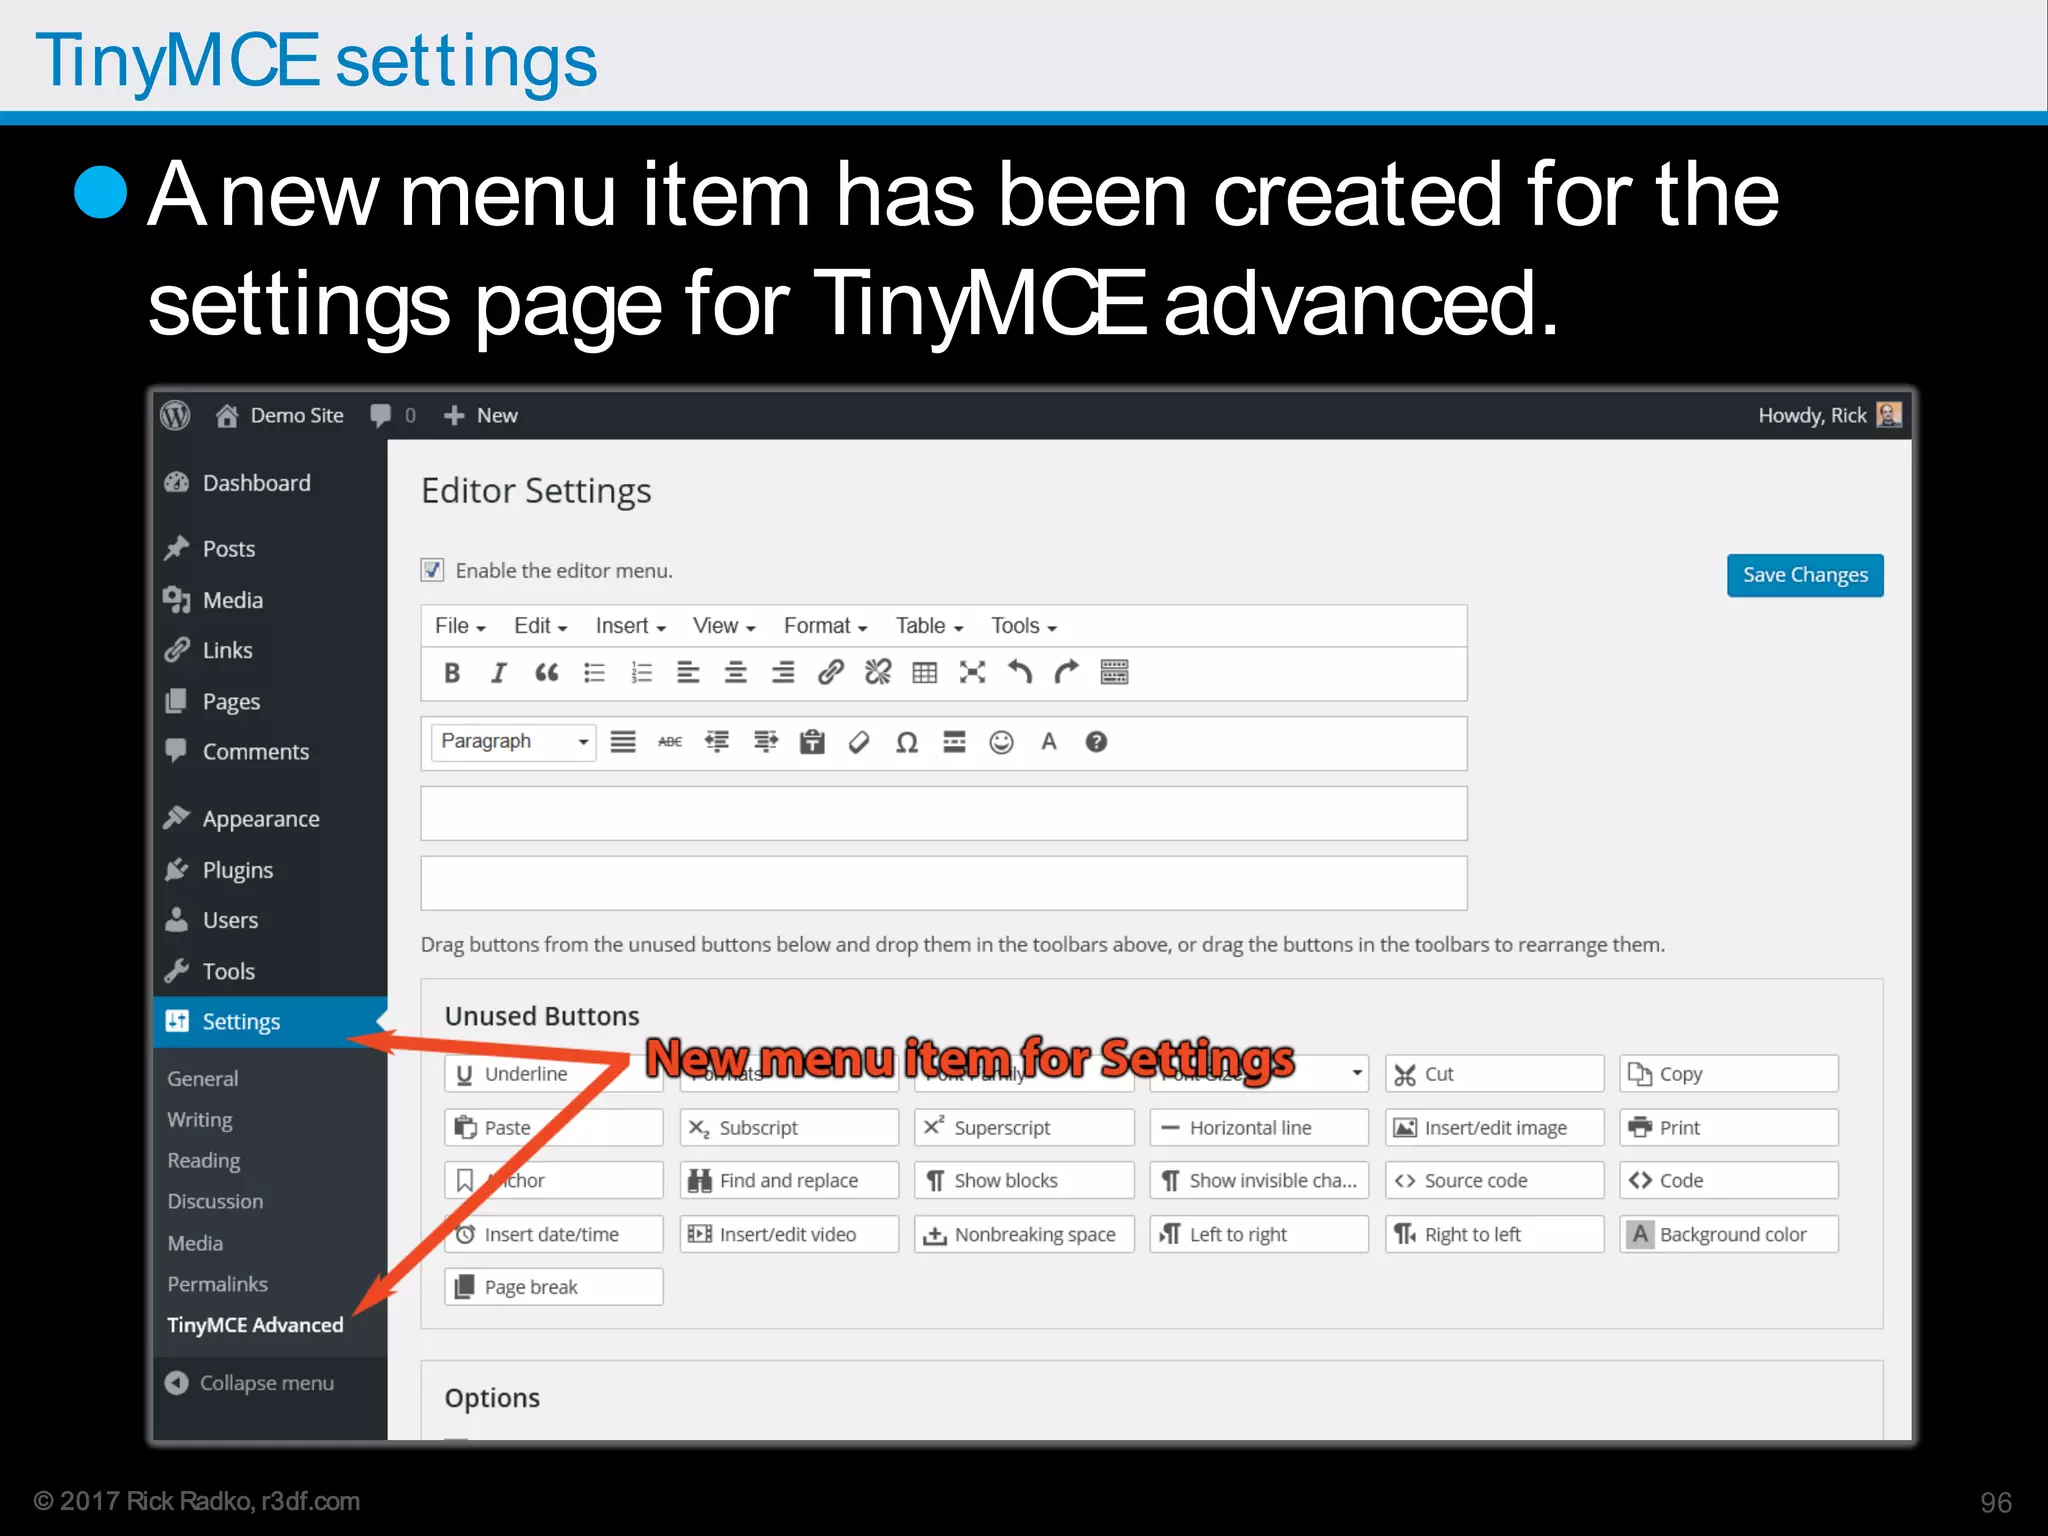Click the comments bubble in admin bar
Screen dimensions: 2048x1536
click(392, 415)
